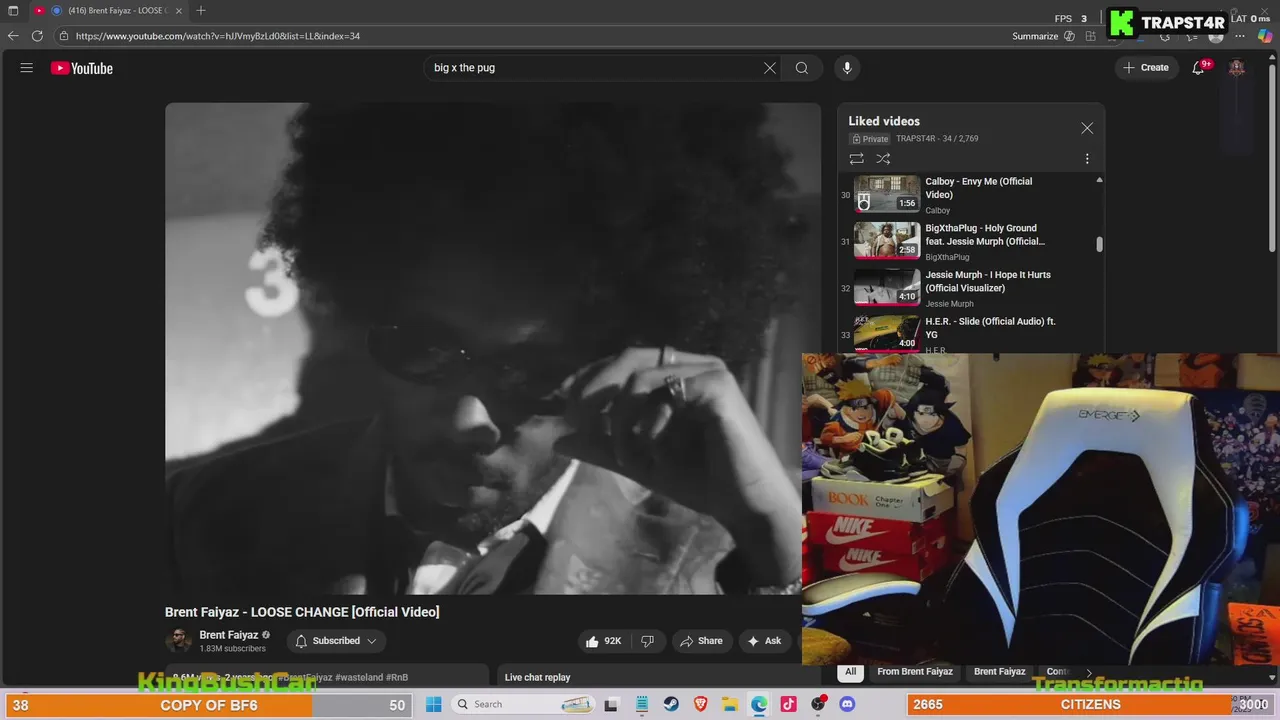Click the Create button
Viewport: 1280px width, 720px height.
(1146, 68)
